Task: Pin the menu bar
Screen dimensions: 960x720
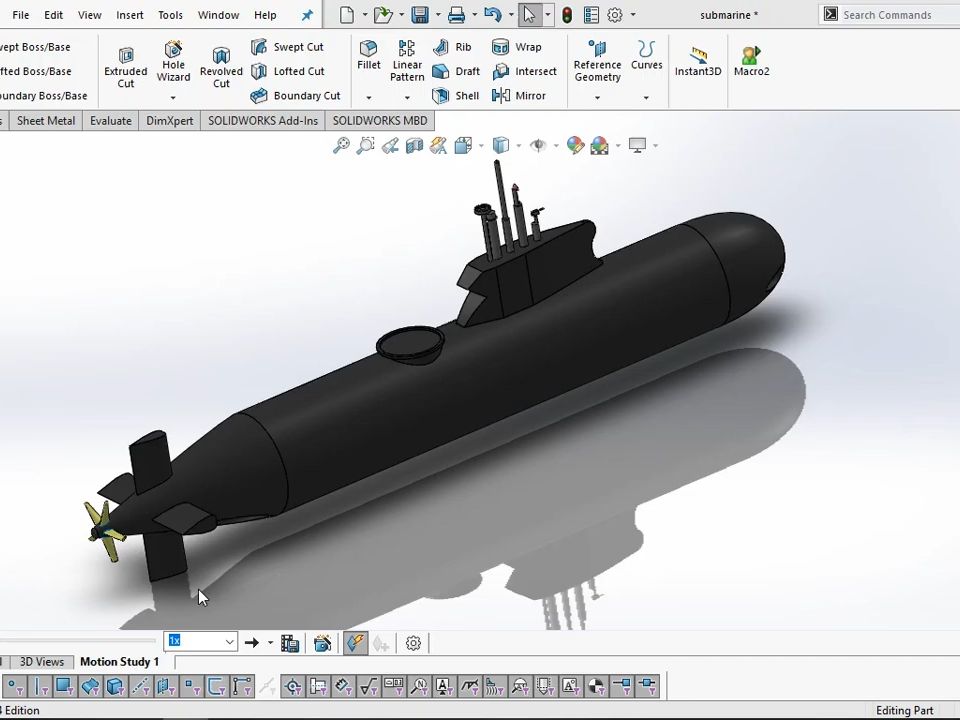Action: (x=307, y=15)
